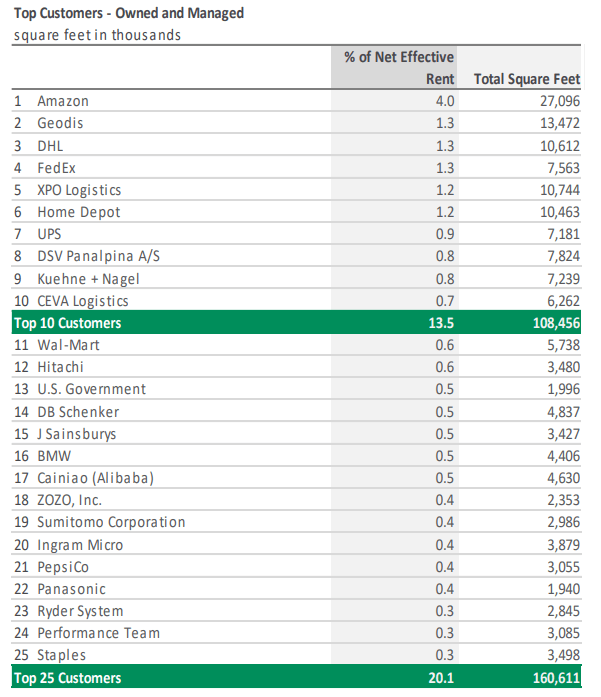This screenshot has height=697, width=601.
Task: Click Geodis total square feet 13,472
Action: (560, 123)
